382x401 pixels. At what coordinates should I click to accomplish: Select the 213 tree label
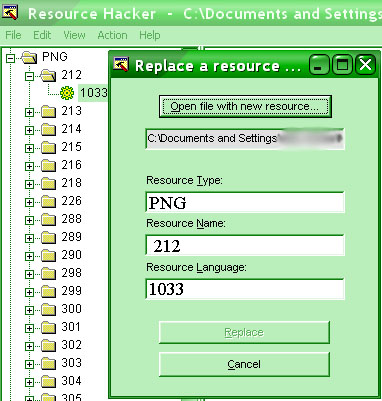pos(72,111)
